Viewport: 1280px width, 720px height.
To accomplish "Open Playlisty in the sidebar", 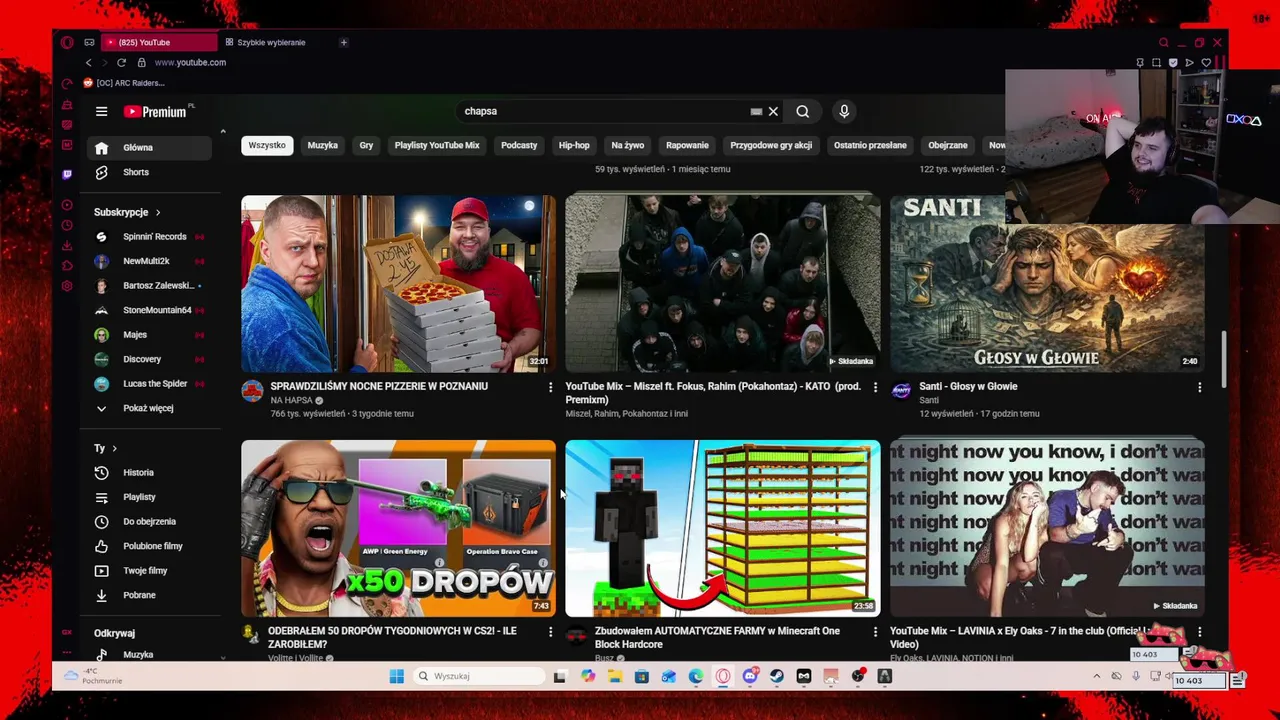I will [148, 497].
